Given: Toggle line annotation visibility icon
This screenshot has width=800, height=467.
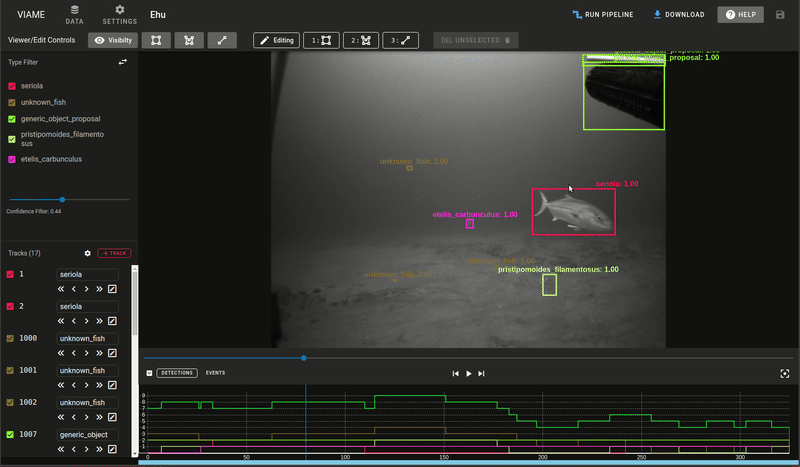Looking at the screenshot, I should 222,40.
